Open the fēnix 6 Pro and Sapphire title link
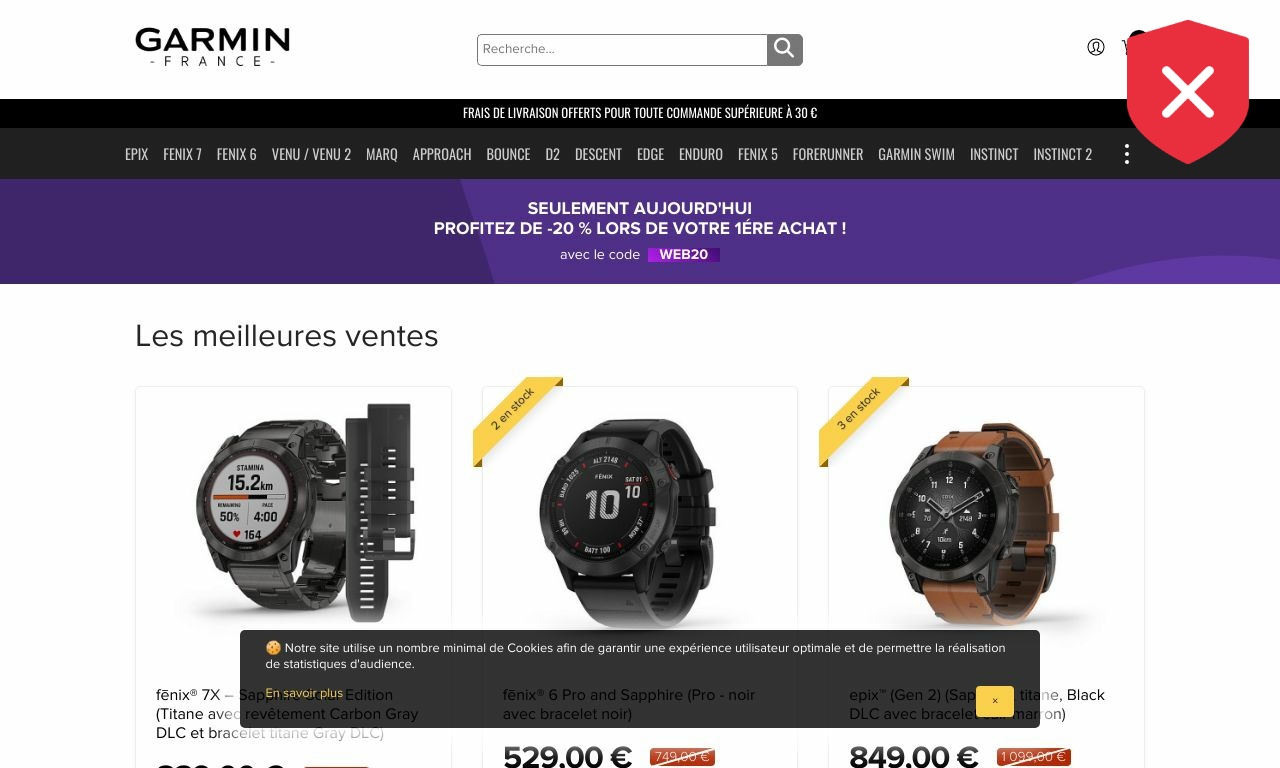The height and width of the screenshot is (768, 1280). (x=629, y=704)
